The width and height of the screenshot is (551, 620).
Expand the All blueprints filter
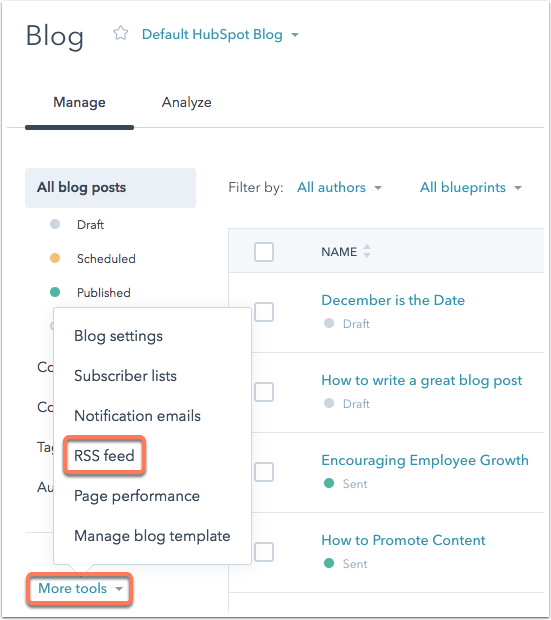[x=471, y=187]
